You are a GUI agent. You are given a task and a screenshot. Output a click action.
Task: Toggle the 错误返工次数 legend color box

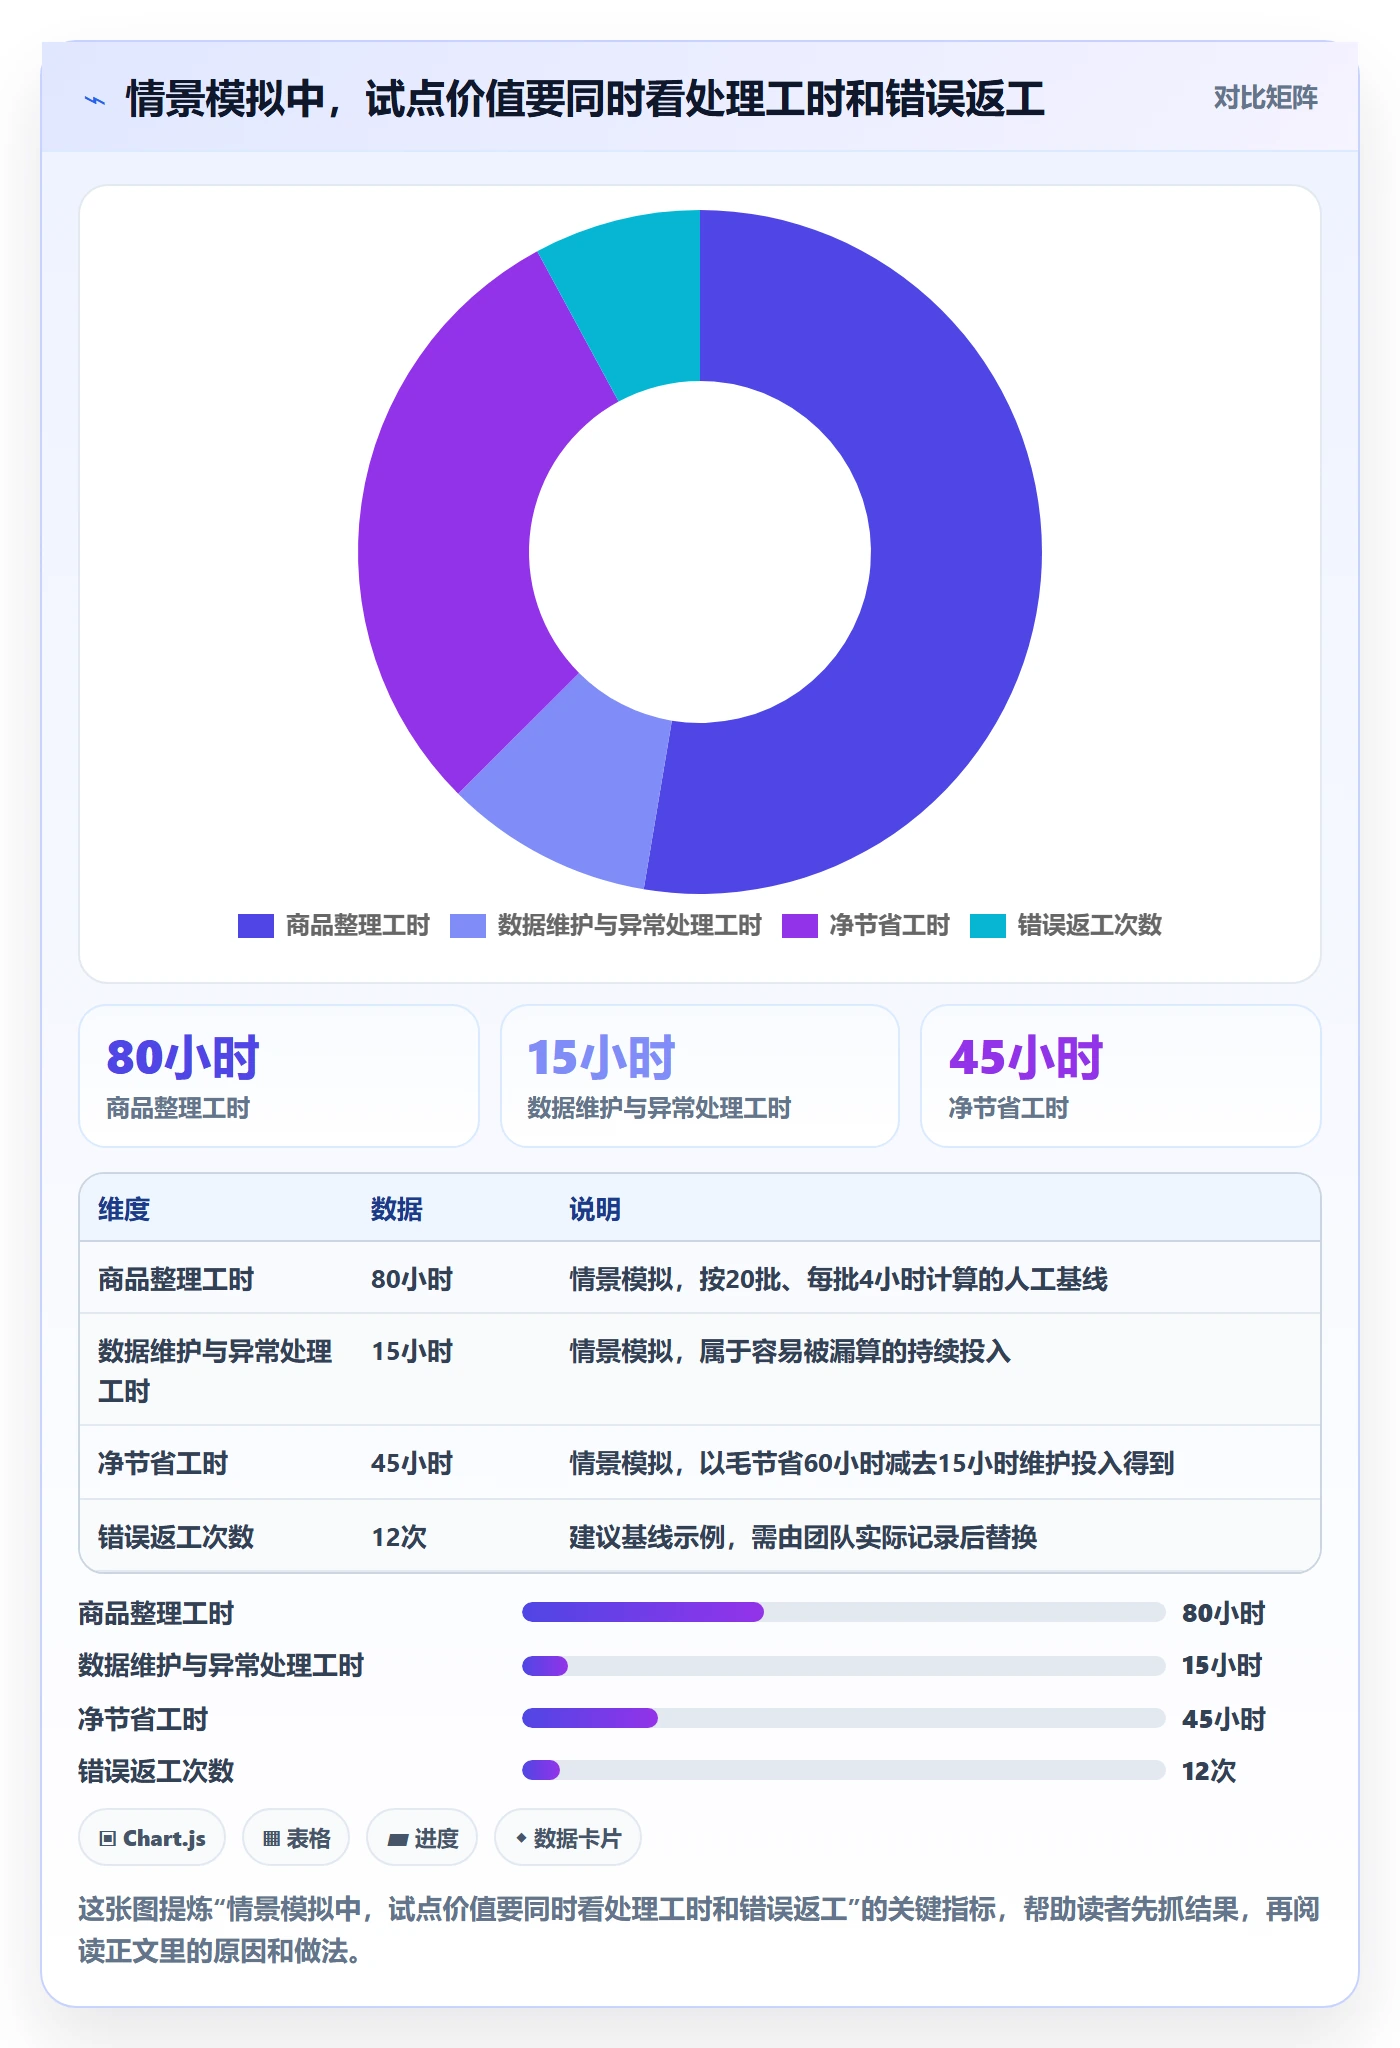pyautogui.click(x=987, y=926)
